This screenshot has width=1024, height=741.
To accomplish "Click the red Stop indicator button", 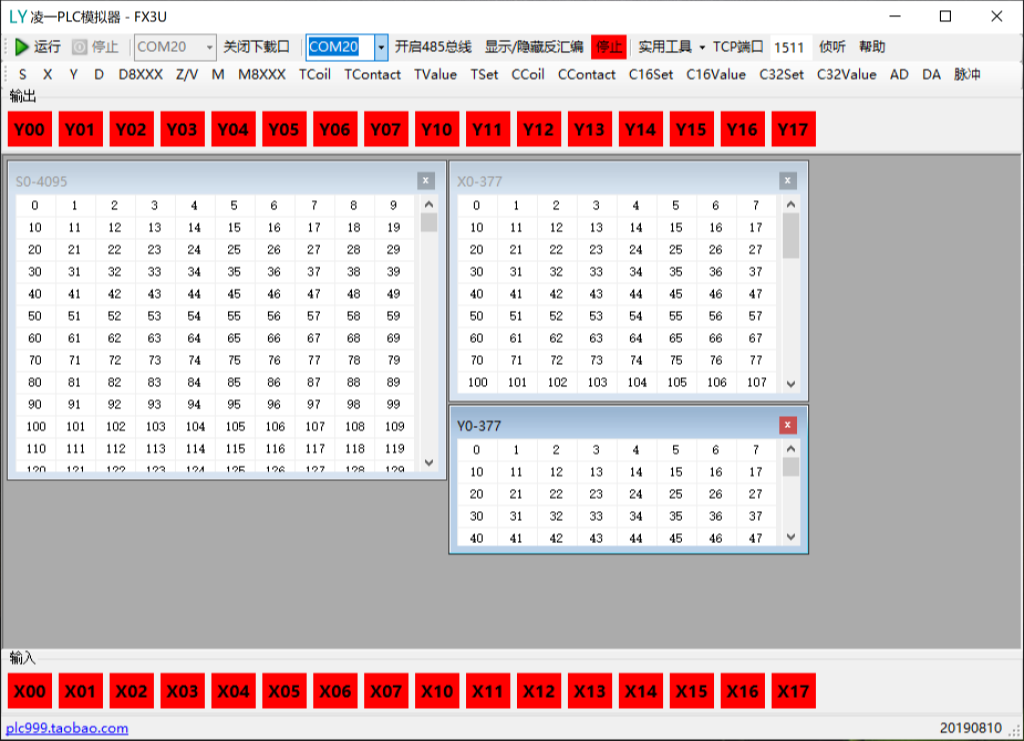I will click(x=608, y=47).
